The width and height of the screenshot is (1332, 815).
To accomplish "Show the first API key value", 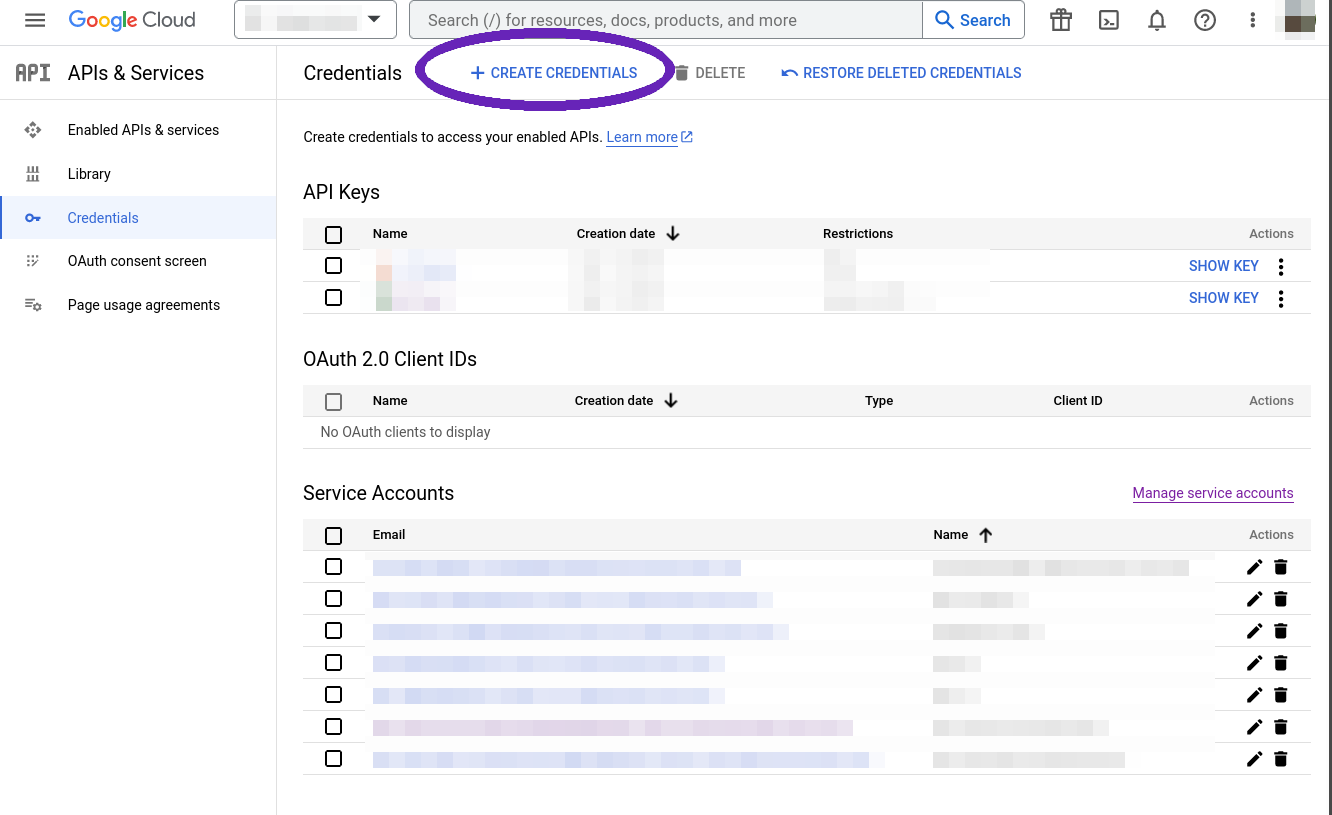I will 1224,265.
